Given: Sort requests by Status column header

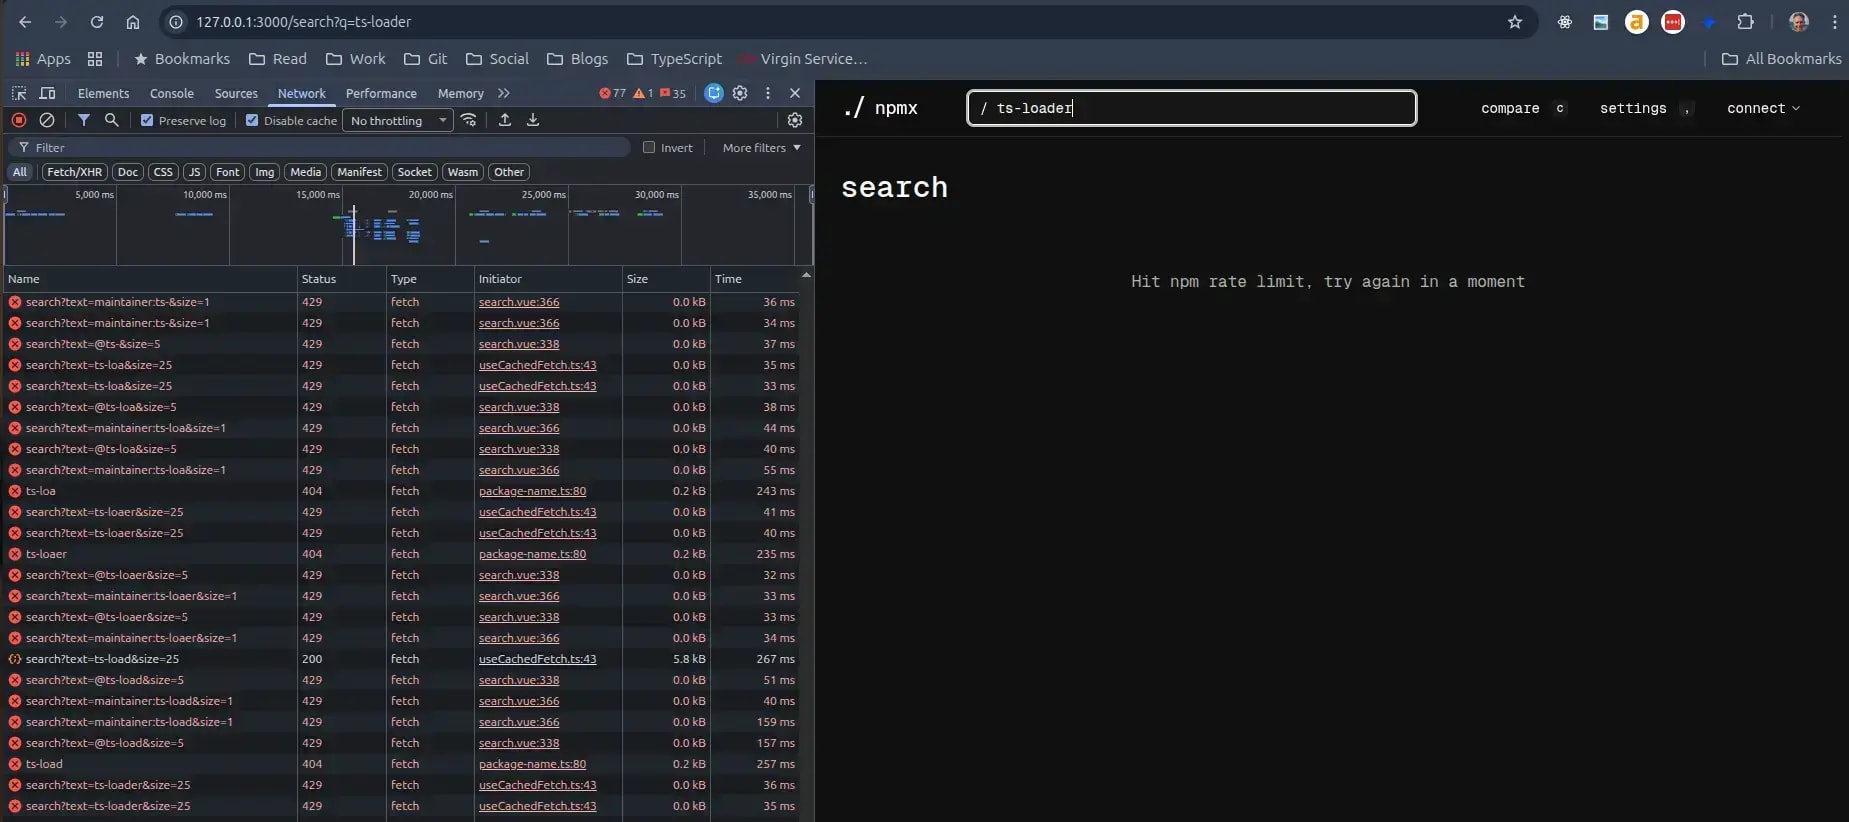Looking at the screenshot, I should pyautogui.click(x=341, y=279).
